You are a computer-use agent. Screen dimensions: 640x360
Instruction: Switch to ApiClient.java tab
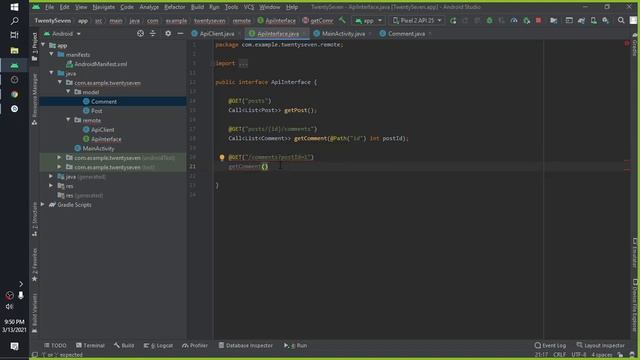(217, 34)
